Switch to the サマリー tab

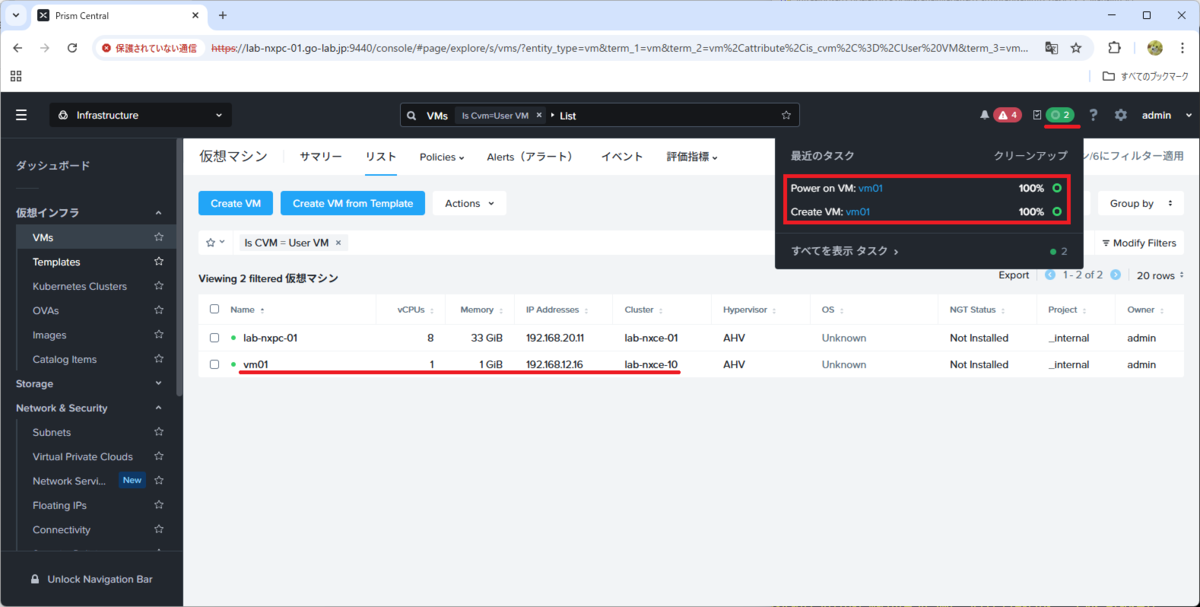(x=321, y=157)
